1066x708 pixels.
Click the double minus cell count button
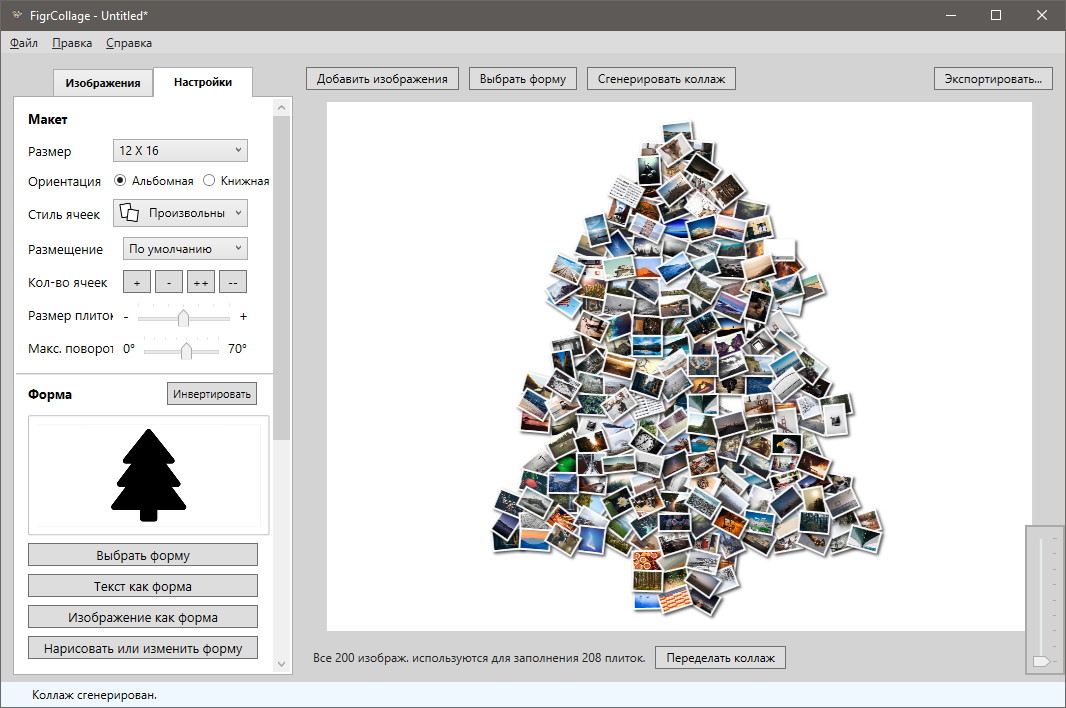[233, 283]
